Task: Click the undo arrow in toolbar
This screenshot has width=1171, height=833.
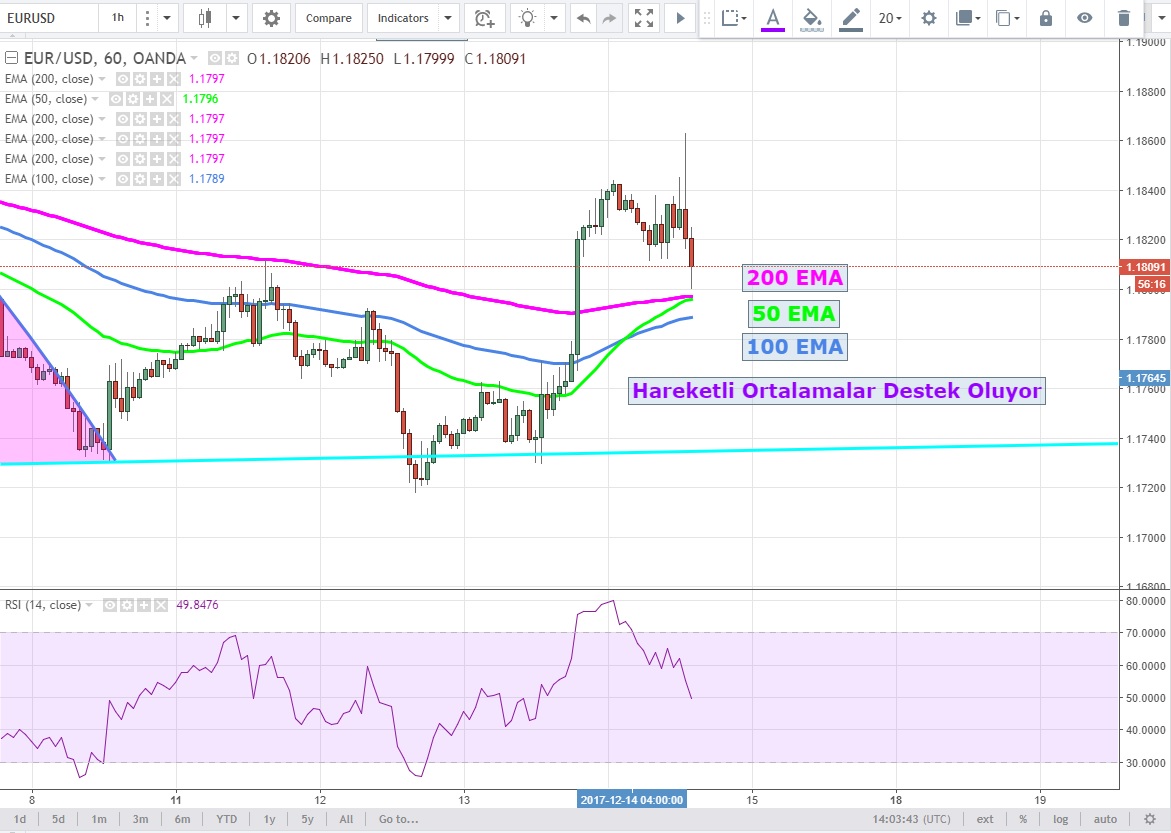Action: (583, 18)
